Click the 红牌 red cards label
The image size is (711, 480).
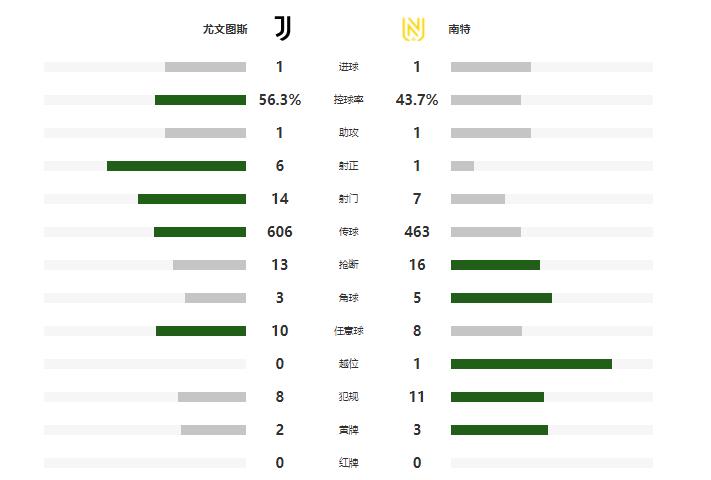click(348, 463)
